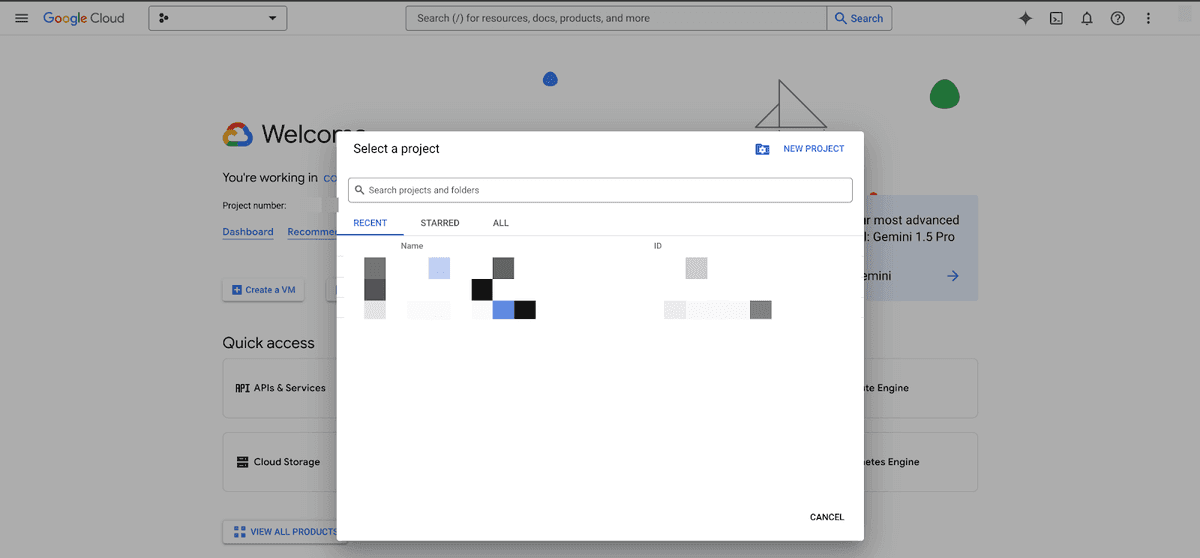This screenshot has width=1200, height=558.
Task: Click the Gemini banner arrow icon
Action: tap(953, 276)
